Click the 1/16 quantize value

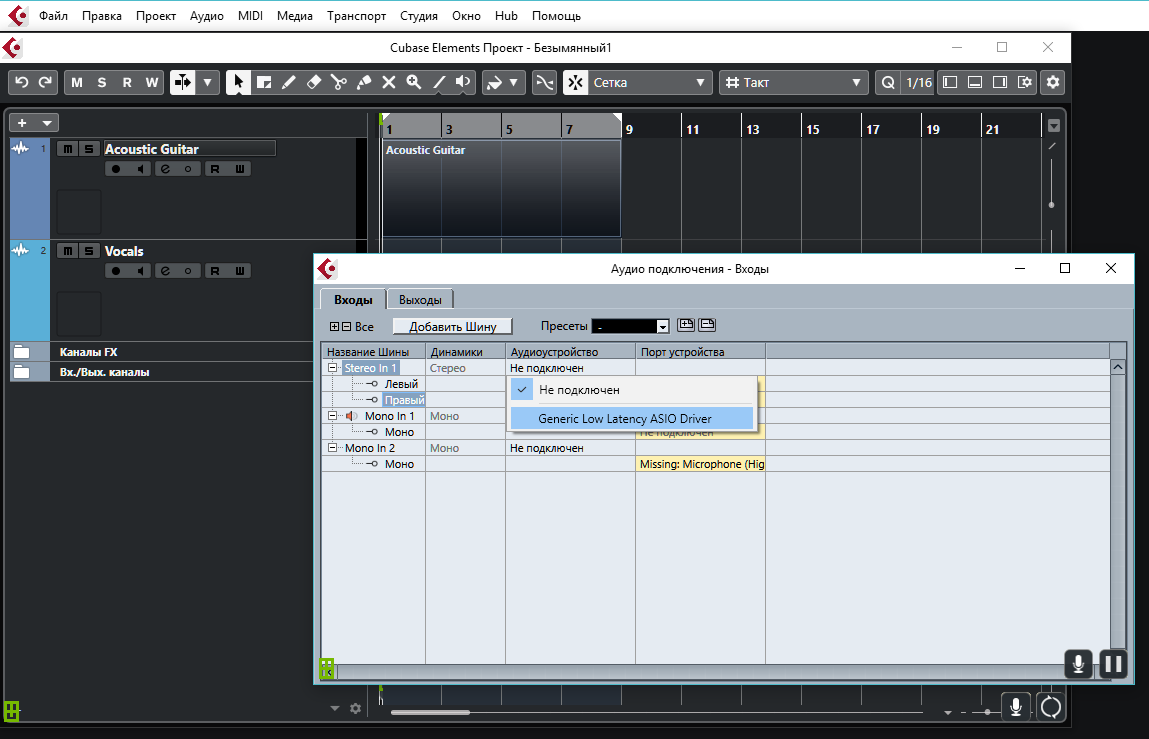(x=919, y=82)
